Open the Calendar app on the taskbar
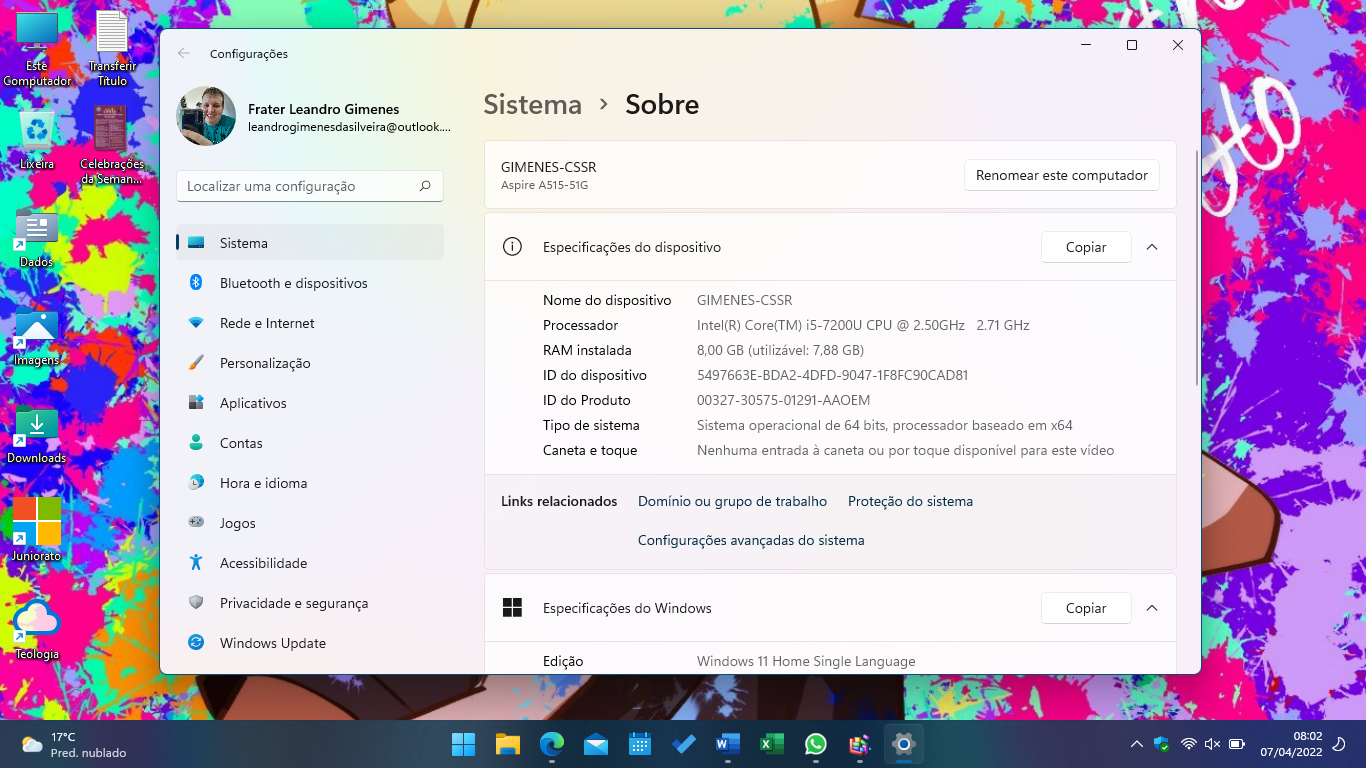 [x=640, y=744]
